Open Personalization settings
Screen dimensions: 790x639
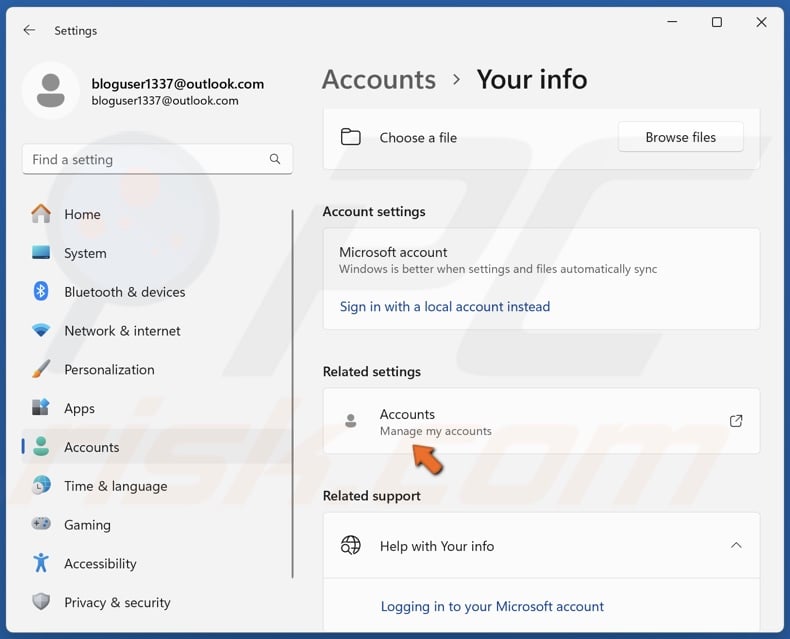157,369
